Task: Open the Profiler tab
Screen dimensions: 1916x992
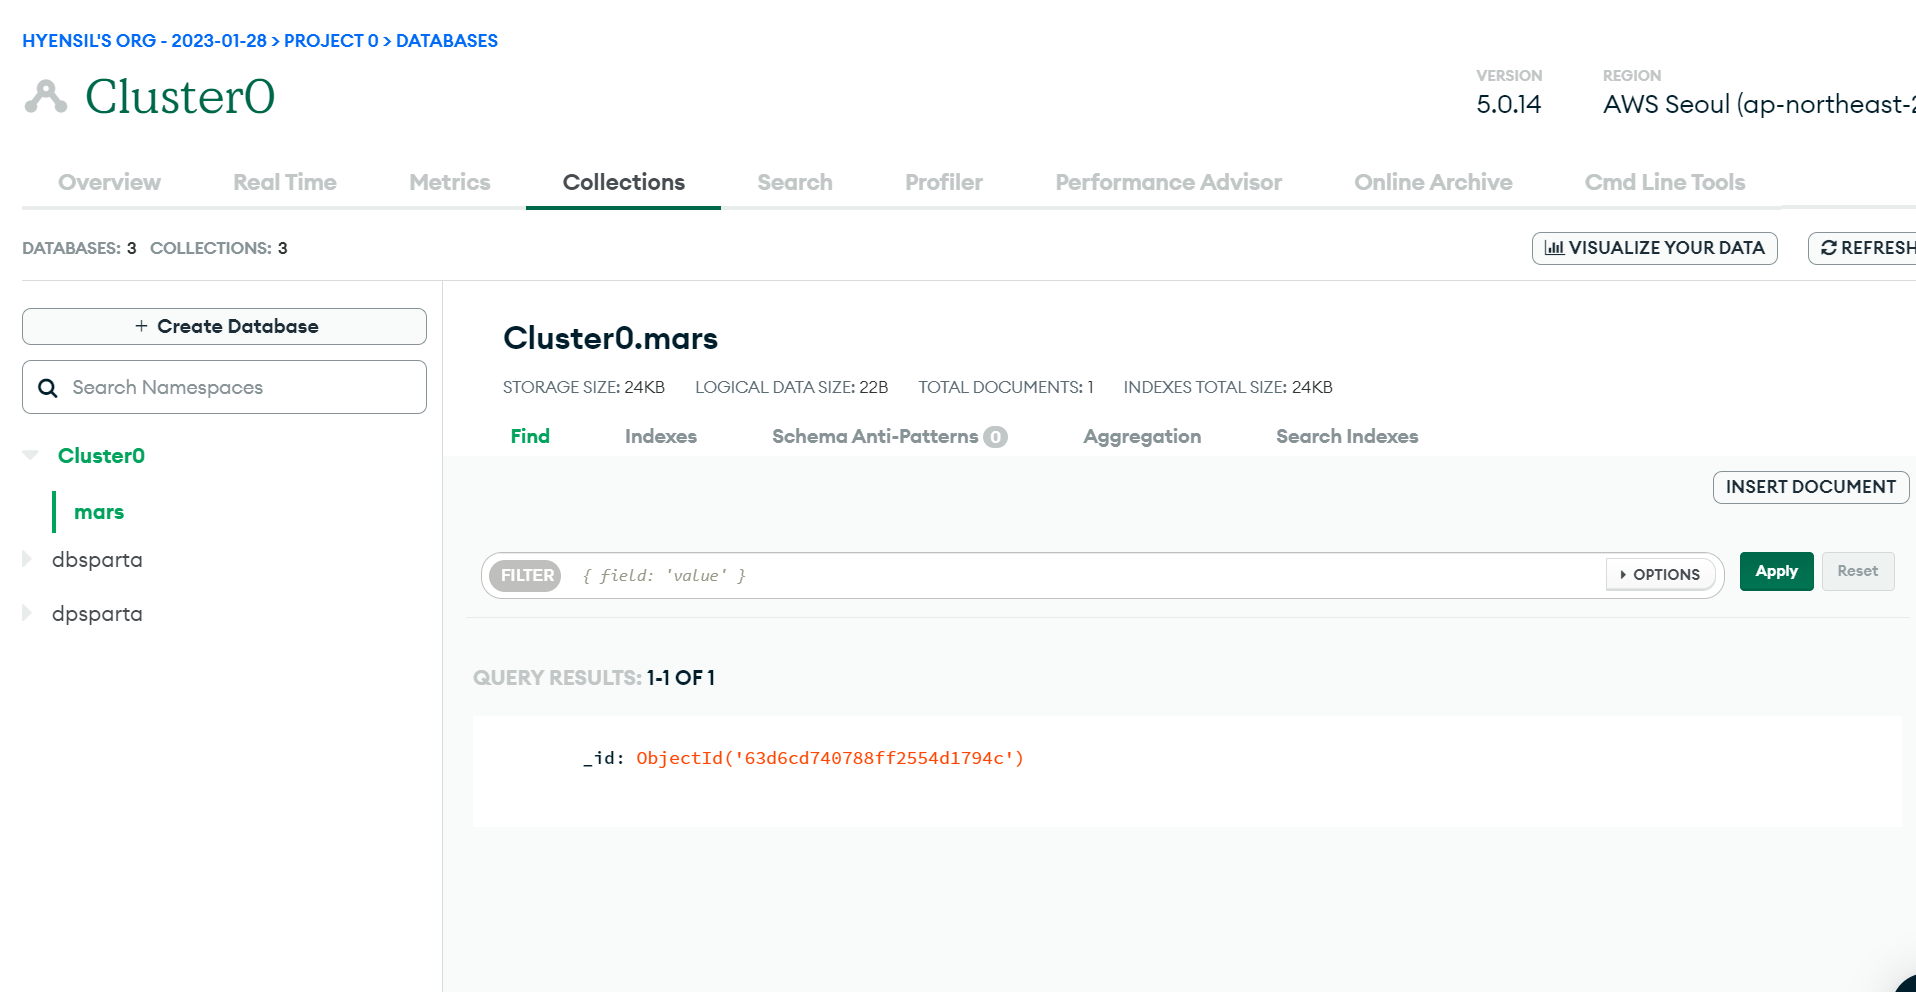Action: 944,182
